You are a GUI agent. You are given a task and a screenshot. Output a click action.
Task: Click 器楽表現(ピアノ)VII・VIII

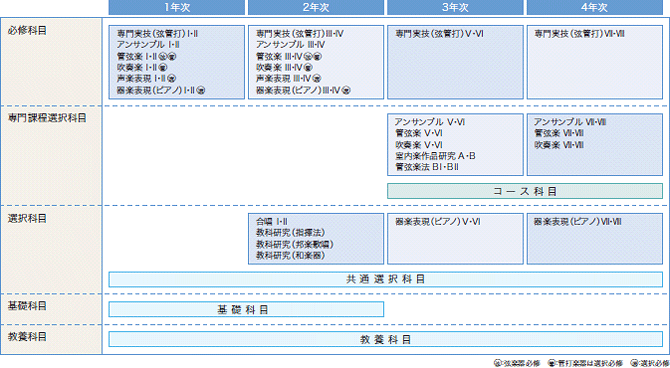point(578,222)
